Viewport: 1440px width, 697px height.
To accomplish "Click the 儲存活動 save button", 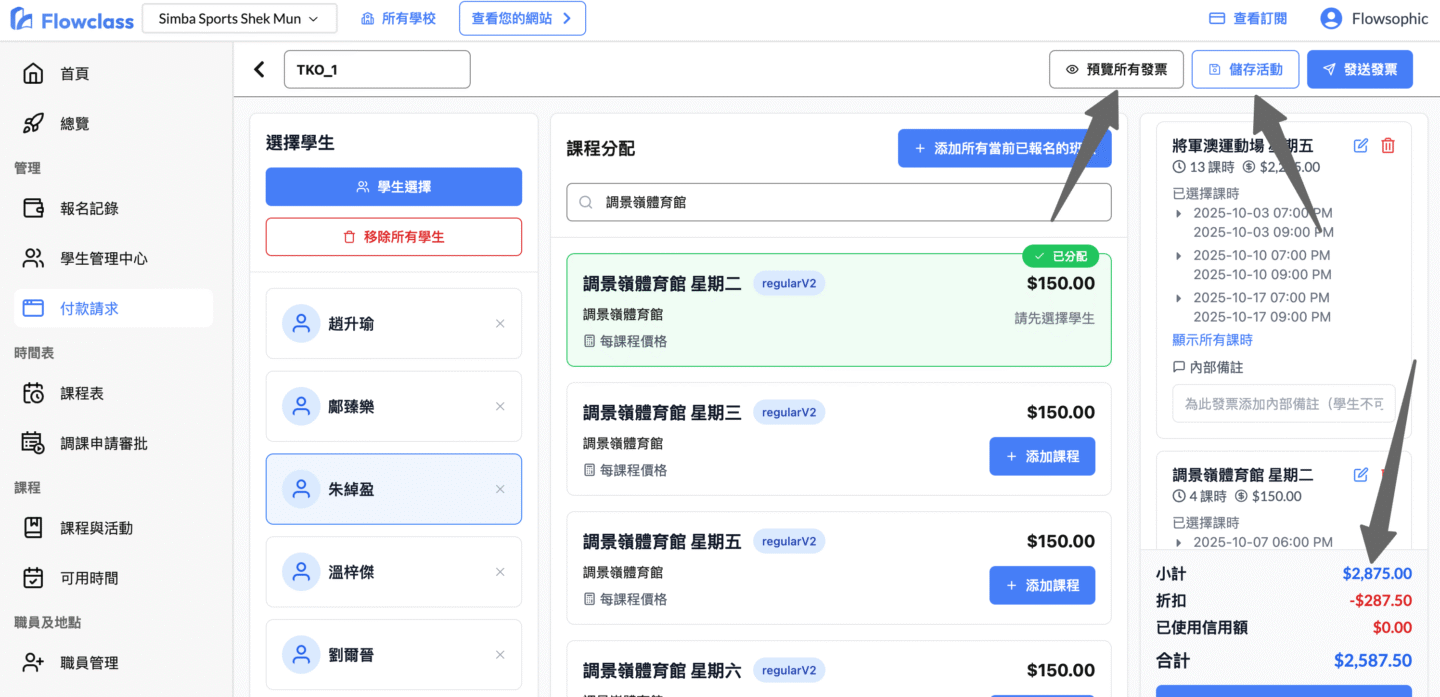I will [1245, 70].
